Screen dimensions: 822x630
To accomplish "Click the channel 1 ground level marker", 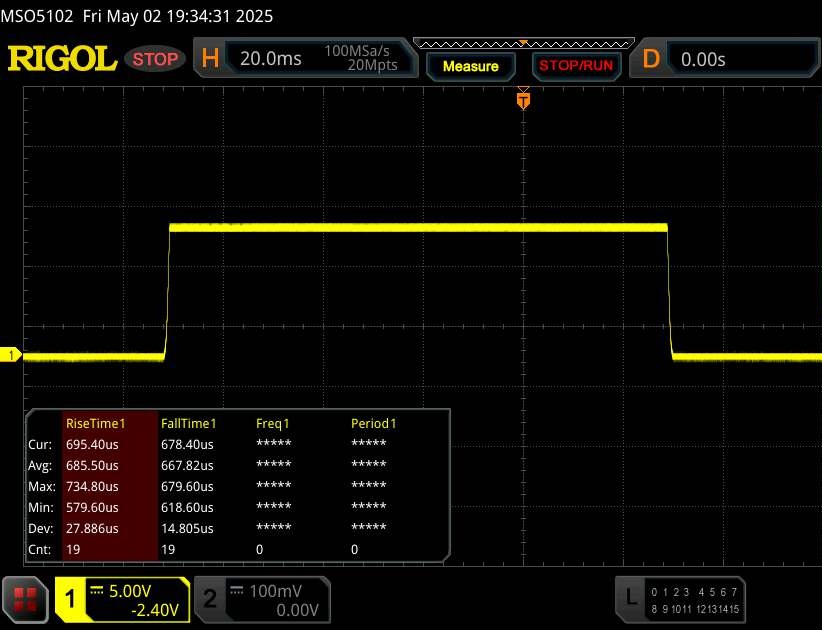I will coord(10,355).
